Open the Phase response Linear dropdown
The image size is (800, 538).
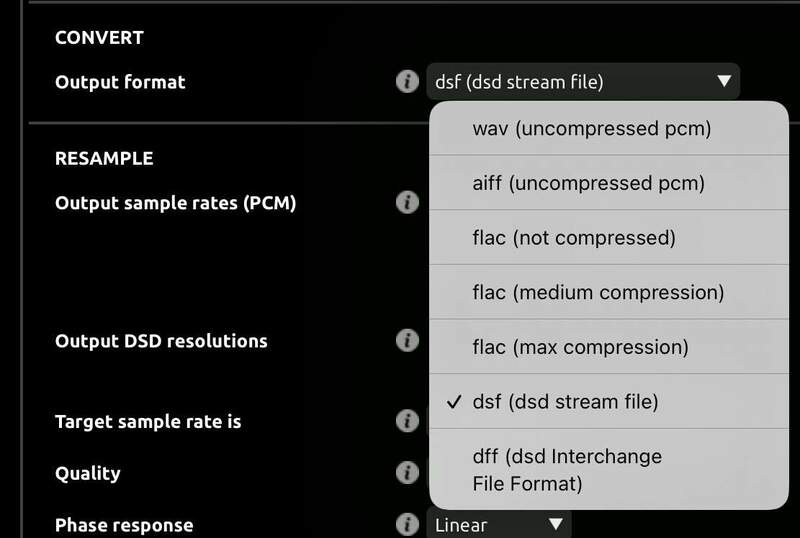[x=498, y=524]
